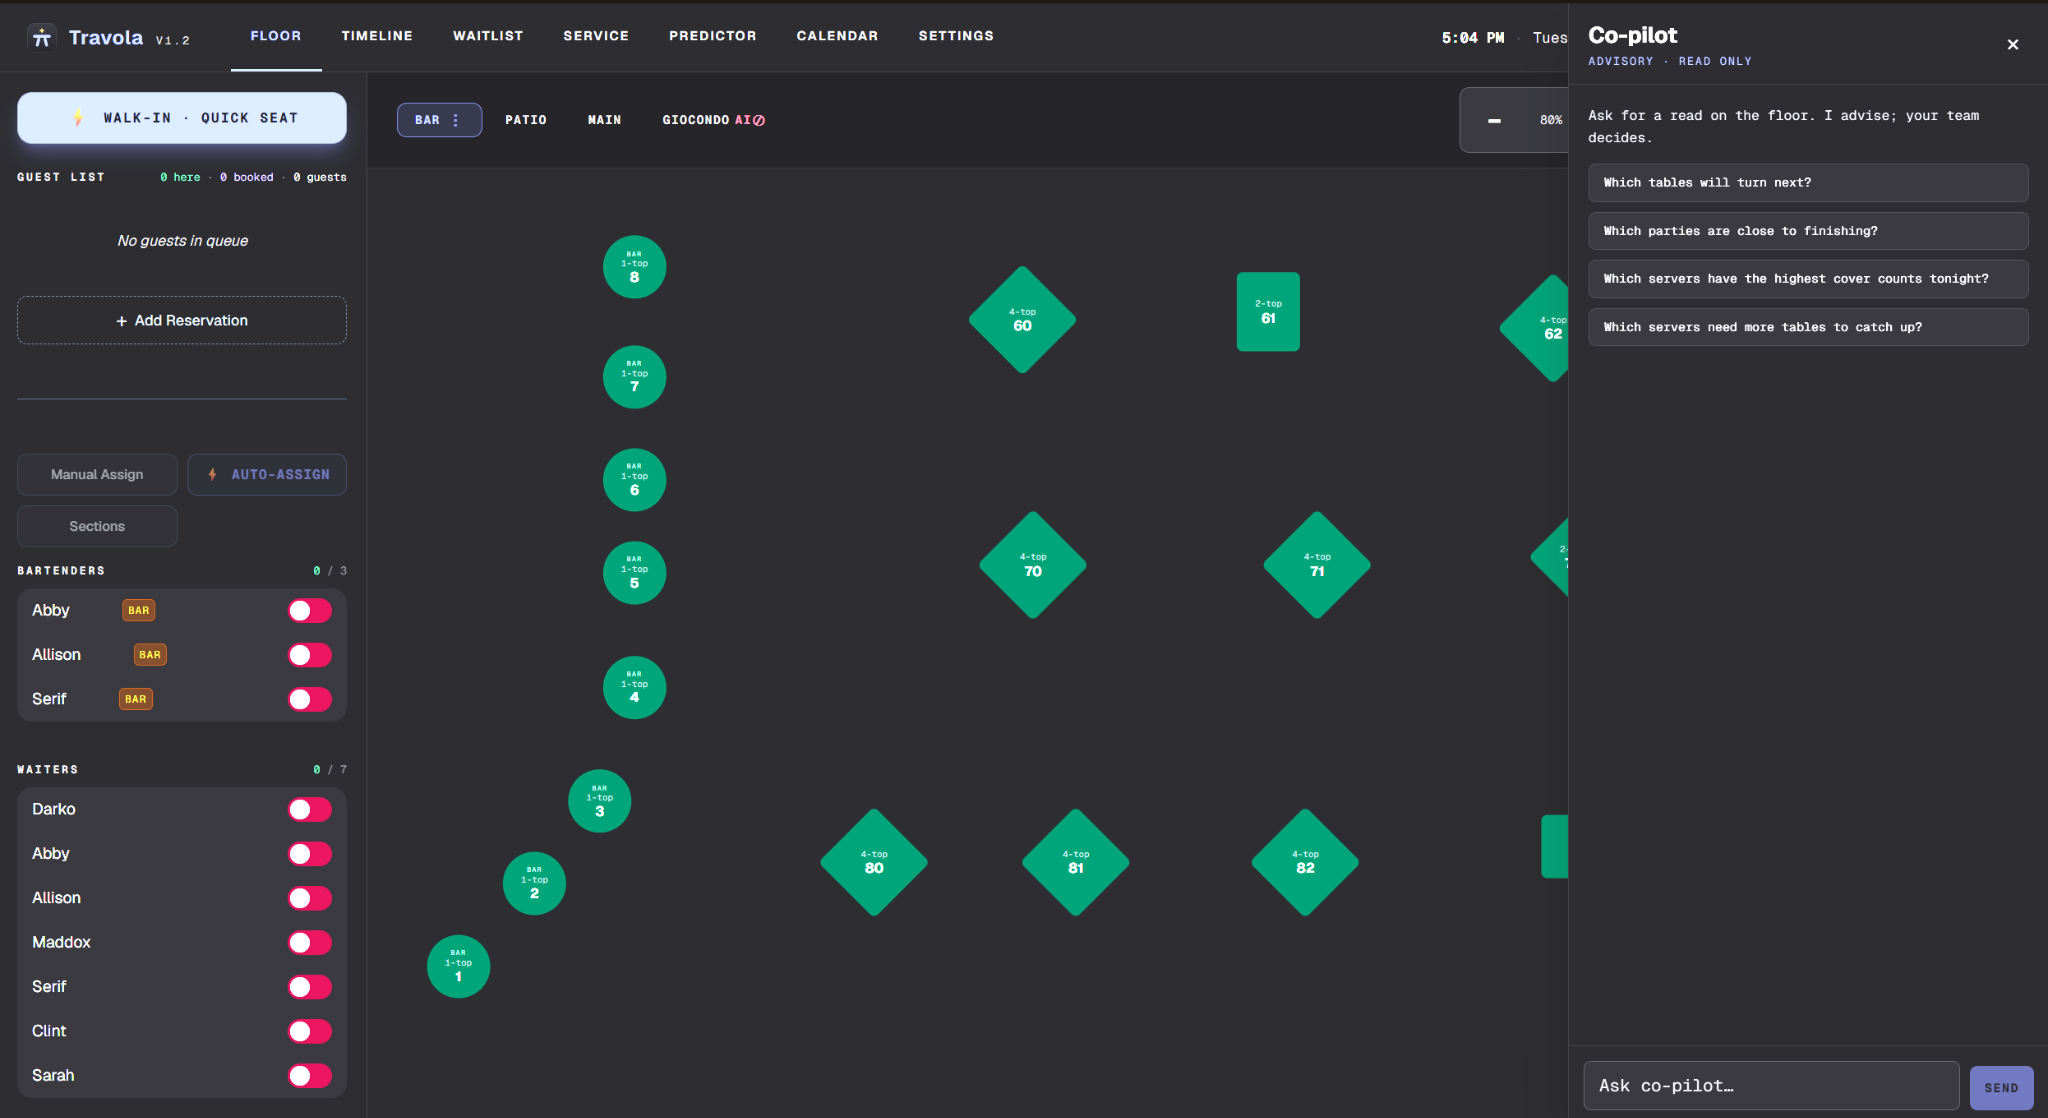Click the Travola logo icon
This screenshot has height=1118, width=2048.
(41, 37)
